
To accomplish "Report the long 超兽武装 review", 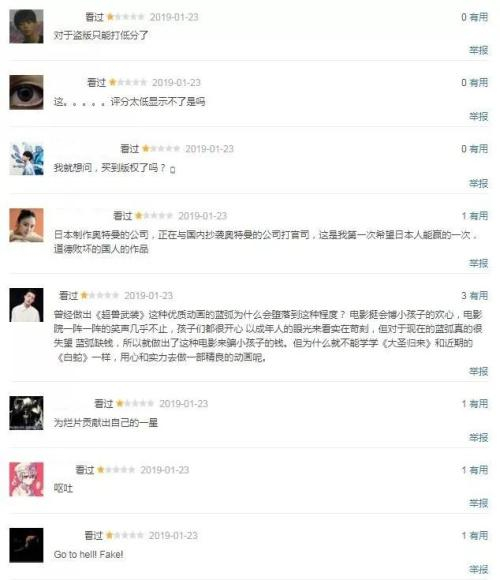I will [x=479, y=371].
